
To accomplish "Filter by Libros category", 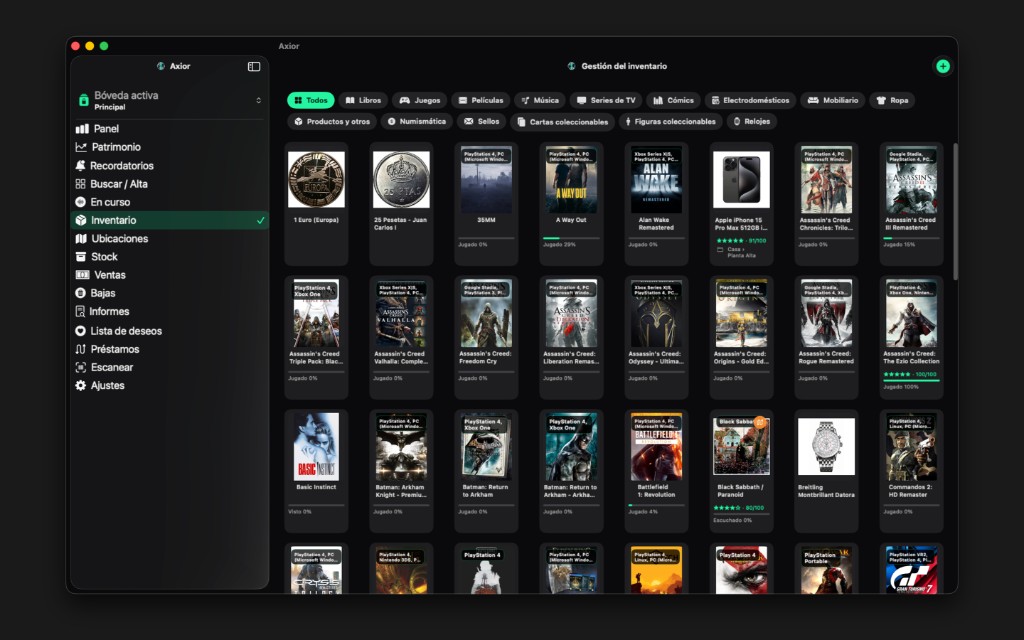I will pos(363,100).
